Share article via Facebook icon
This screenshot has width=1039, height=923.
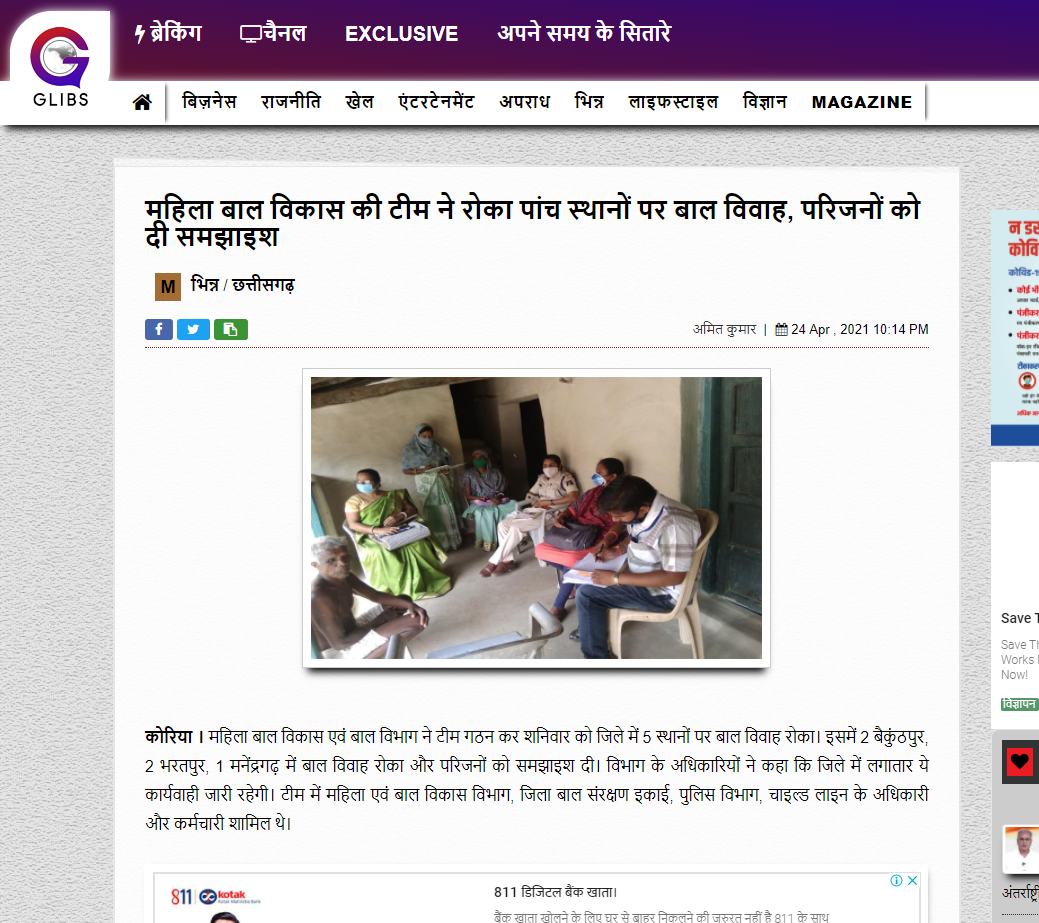pos(159,329)
